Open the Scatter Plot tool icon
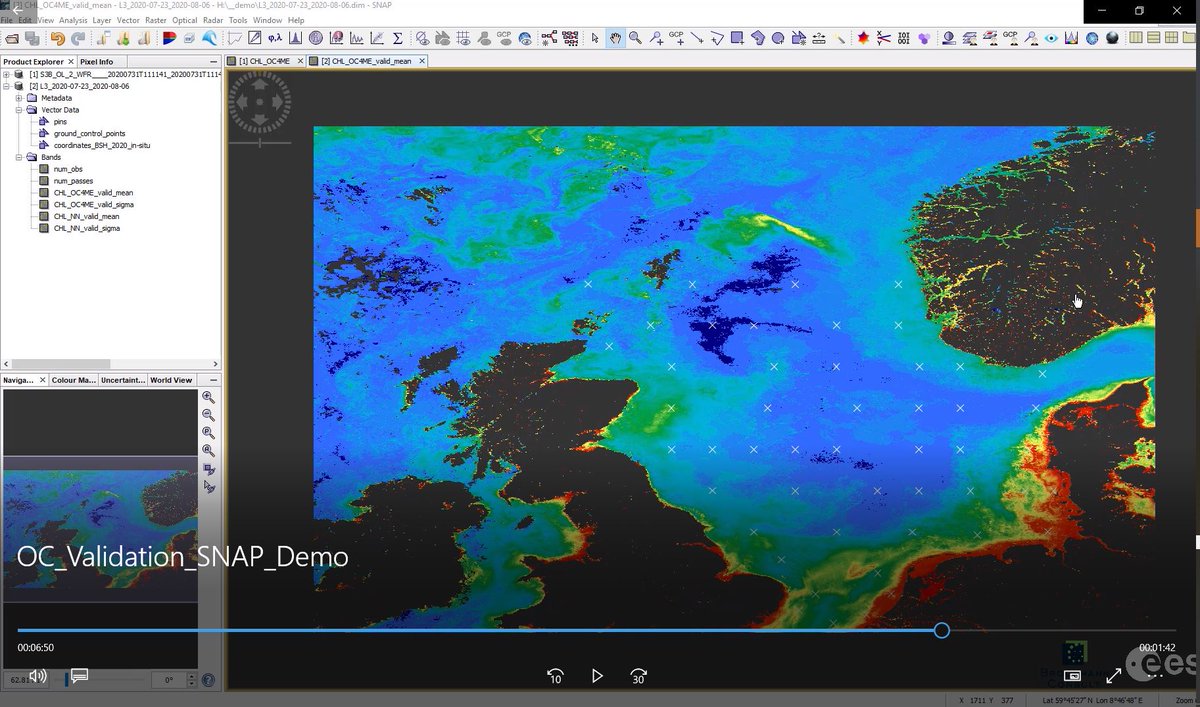 (x=377, y=38)
